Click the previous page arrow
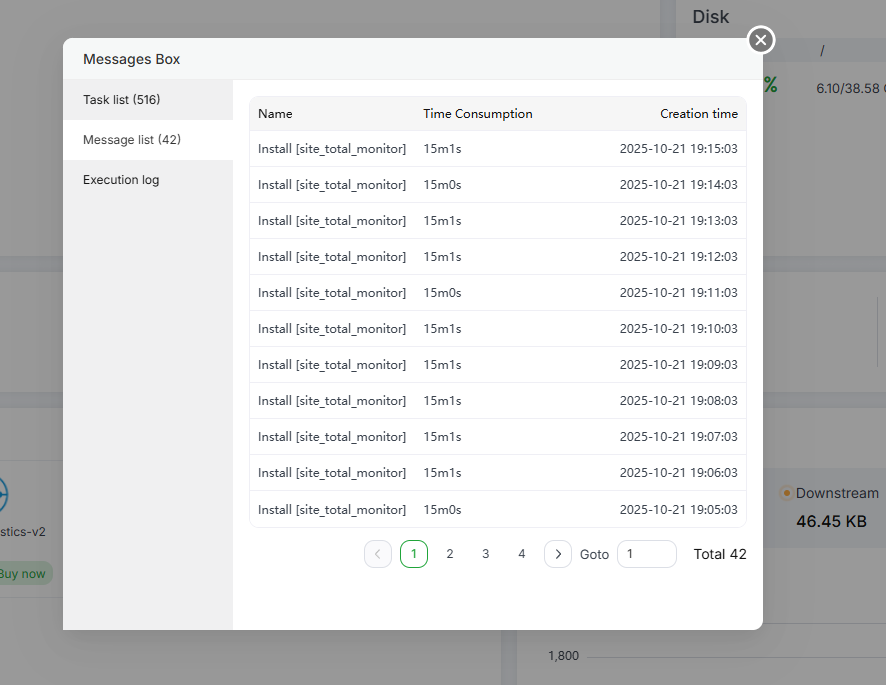The width and height of the screenshot is (886, 685). click(x=378, y=554)
